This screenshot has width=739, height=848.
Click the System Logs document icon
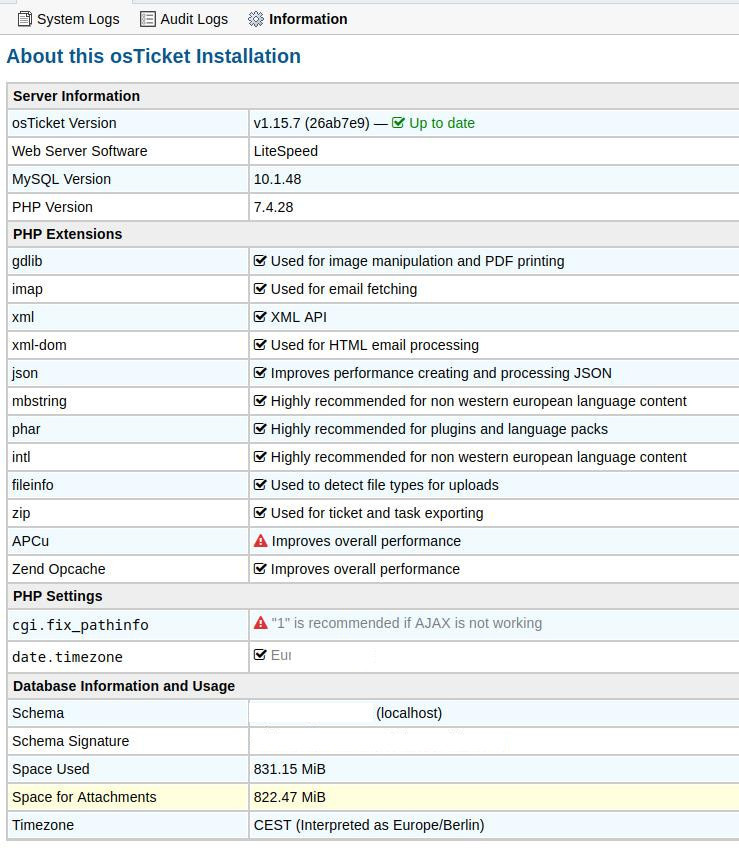click(x=25, y=19)
